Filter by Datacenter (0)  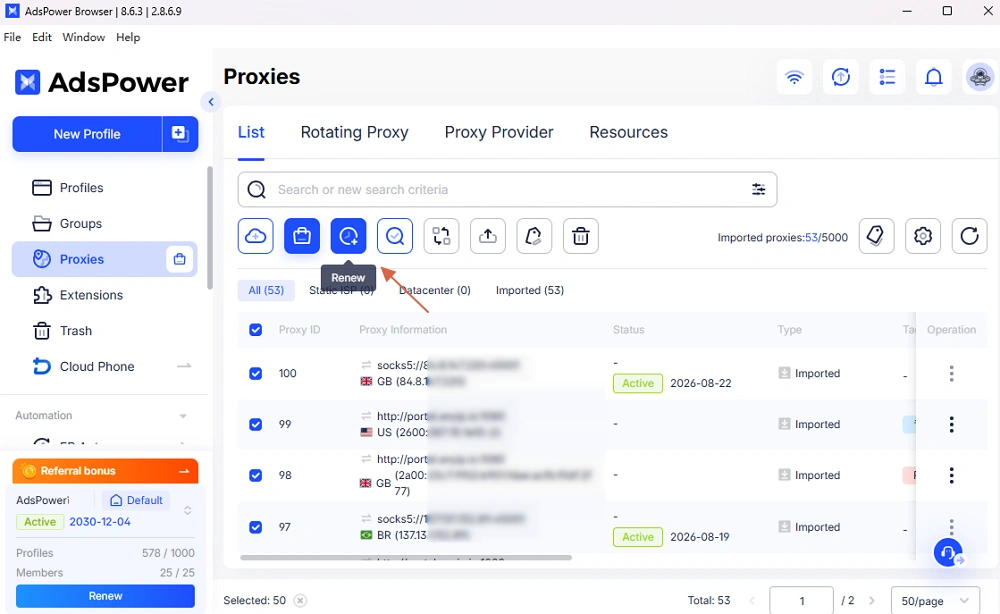pyautogui.click(x=434, y=290)
